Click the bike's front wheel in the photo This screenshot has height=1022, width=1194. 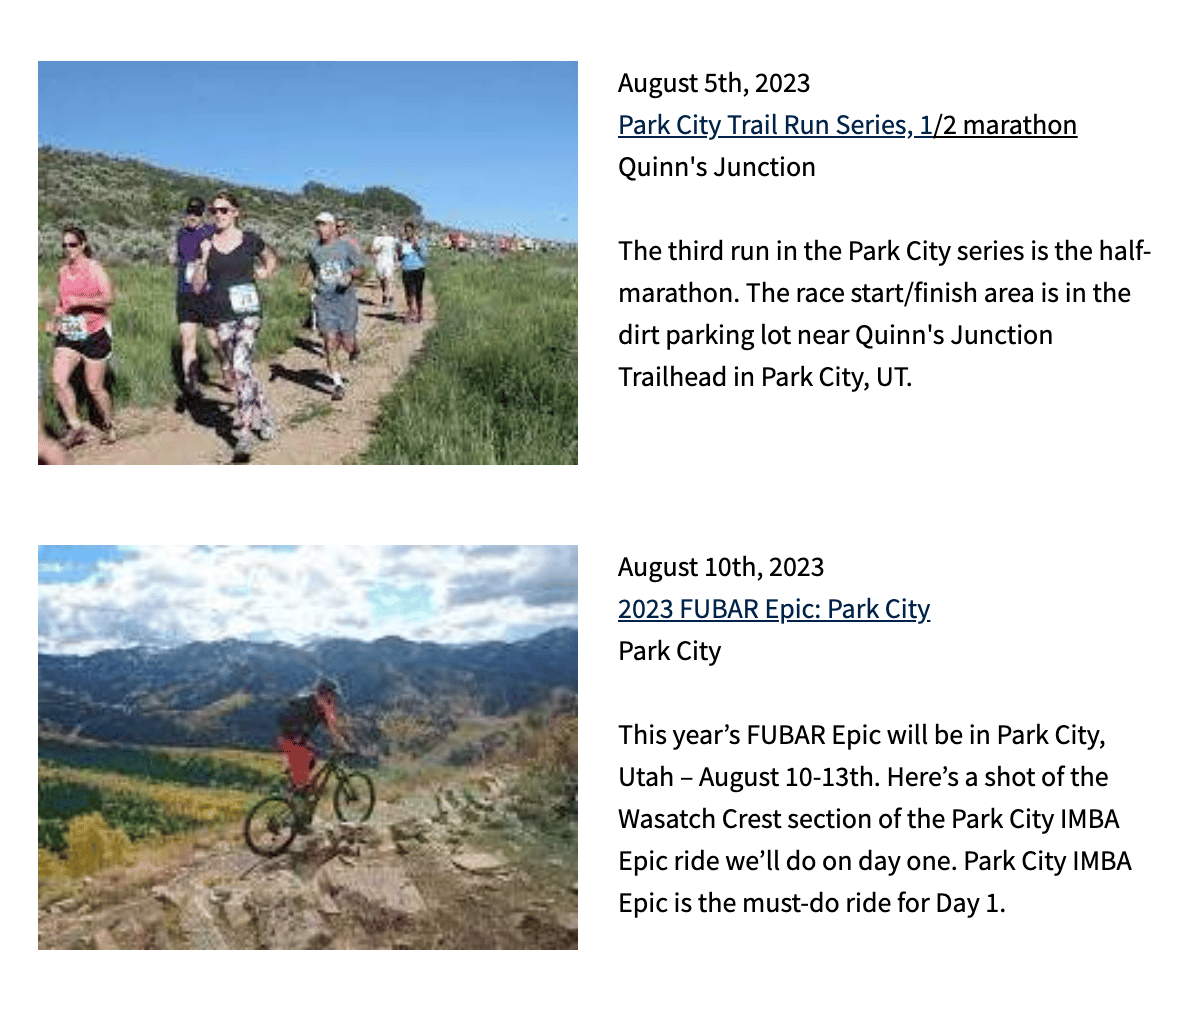coord(353,796)
